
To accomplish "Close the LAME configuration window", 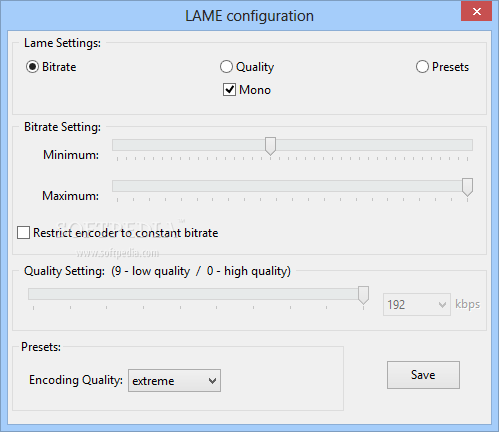I will coord(477,12).
